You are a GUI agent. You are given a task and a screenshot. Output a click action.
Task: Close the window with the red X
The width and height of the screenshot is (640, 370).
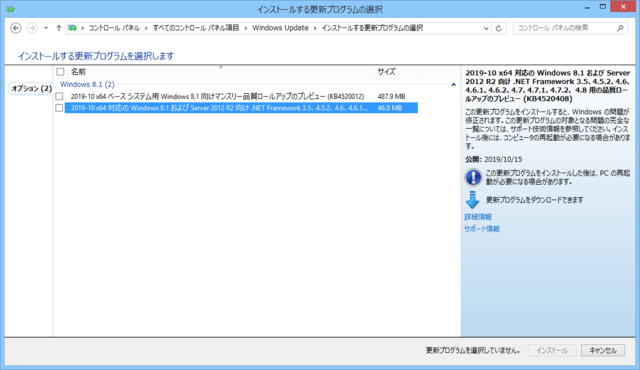[x=623, y=7]
